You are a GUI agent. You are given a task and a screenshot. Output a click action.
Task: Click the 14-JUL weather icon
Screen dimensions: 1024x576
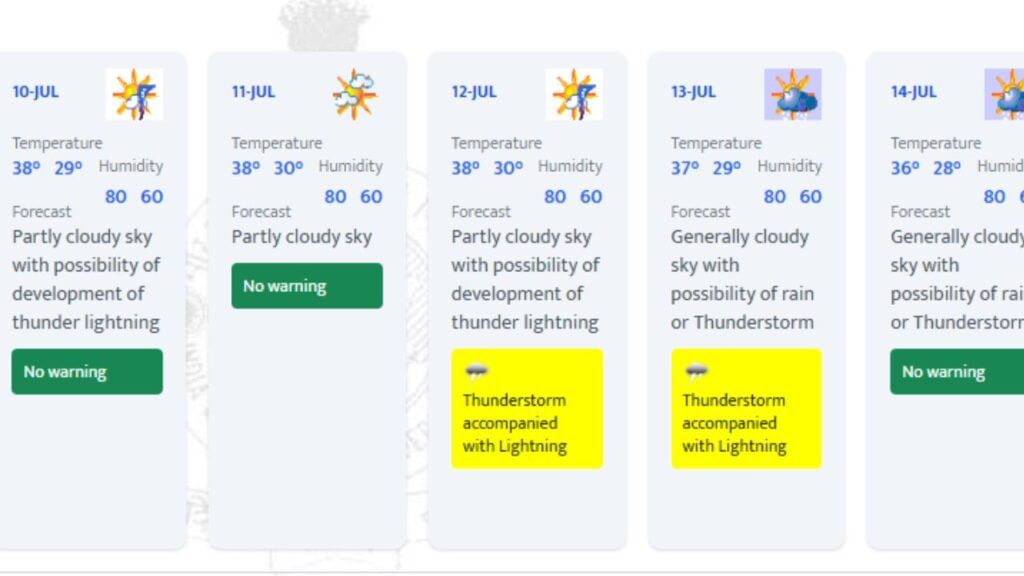(x=1004, y=94)
